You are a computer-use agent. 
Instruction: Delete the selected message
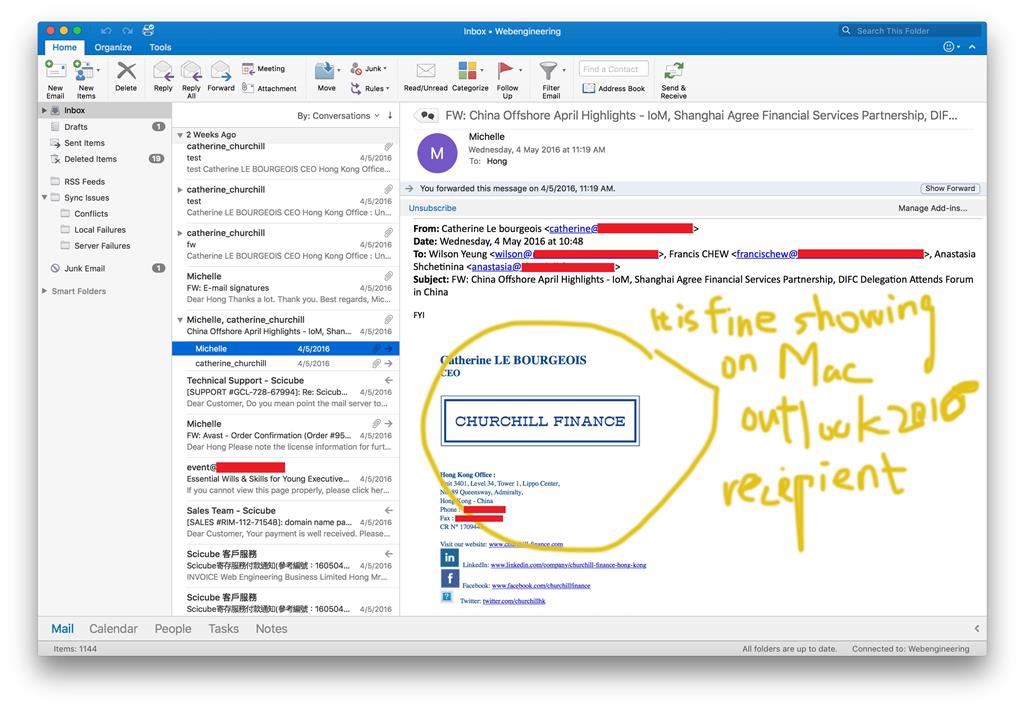tap(126, 76)
